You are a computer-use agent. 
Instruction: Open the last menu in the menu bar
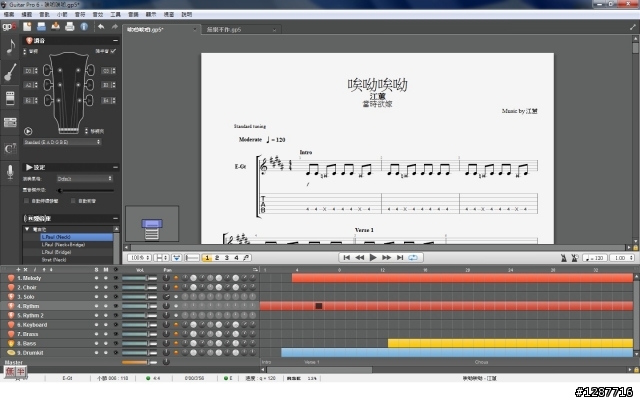(187, 14)
